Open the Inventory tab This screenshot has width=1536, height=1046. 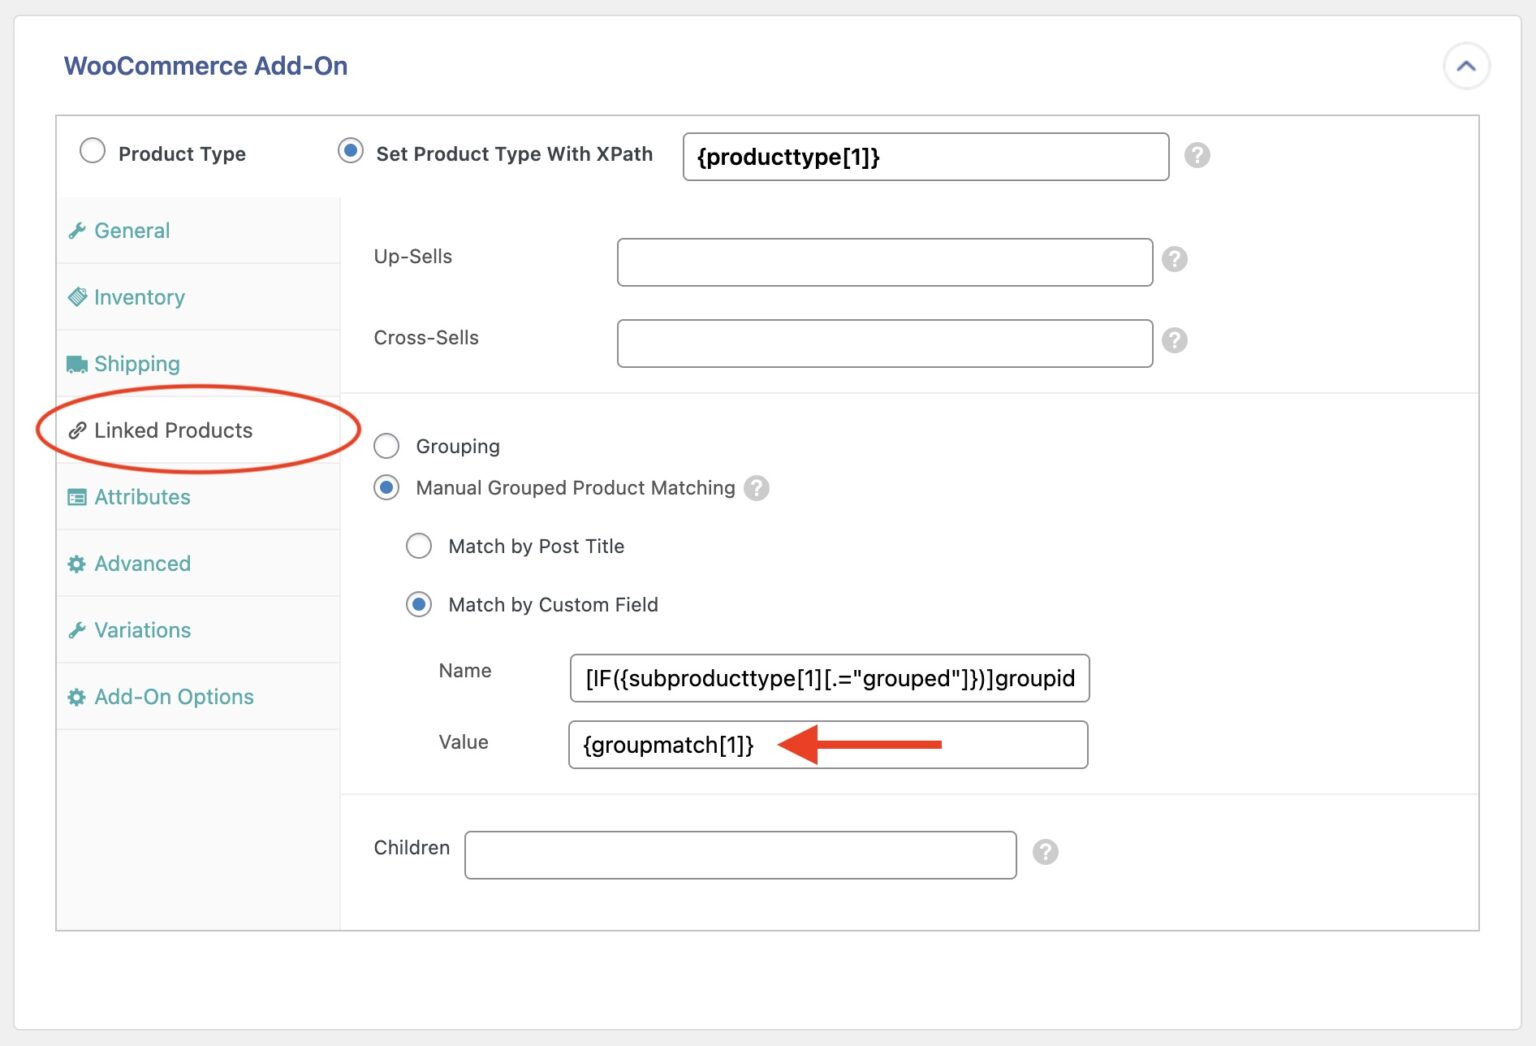[x=139, y=297]
